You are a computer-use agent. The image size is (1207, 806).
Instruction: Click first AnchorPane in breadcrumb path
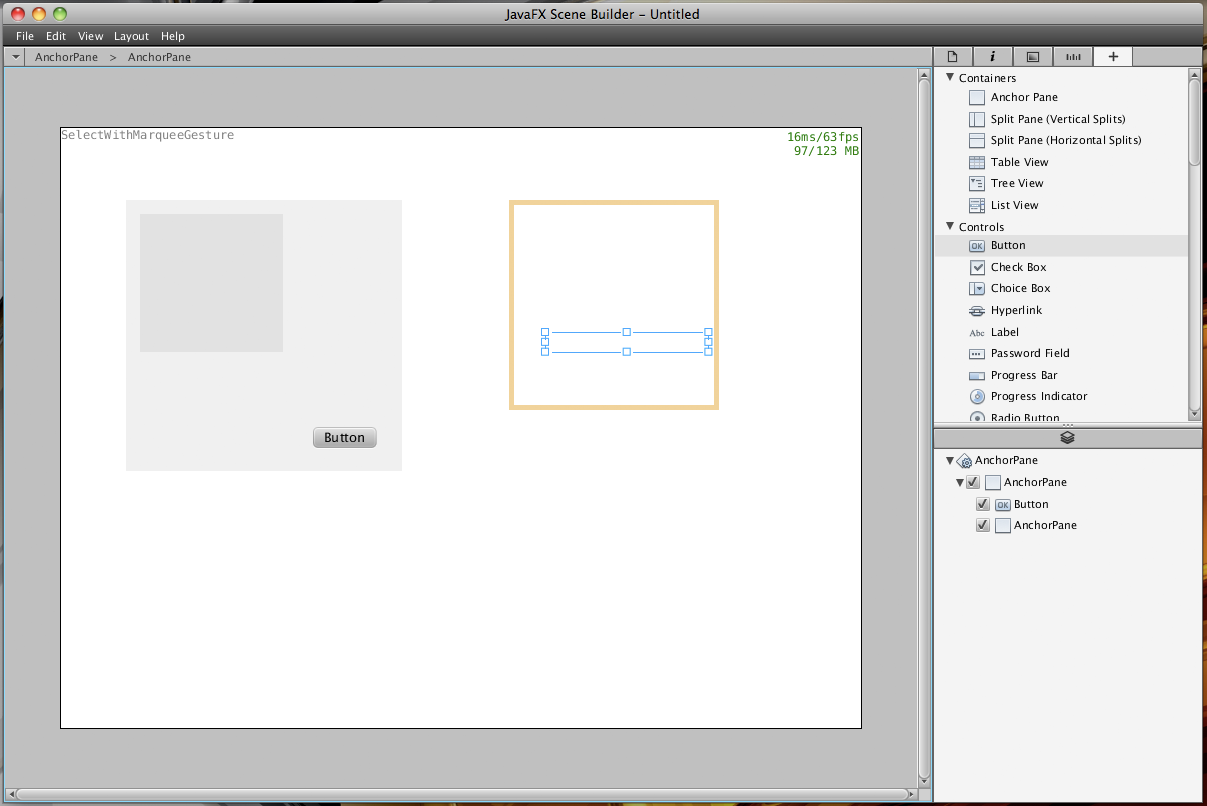point(66,57)
